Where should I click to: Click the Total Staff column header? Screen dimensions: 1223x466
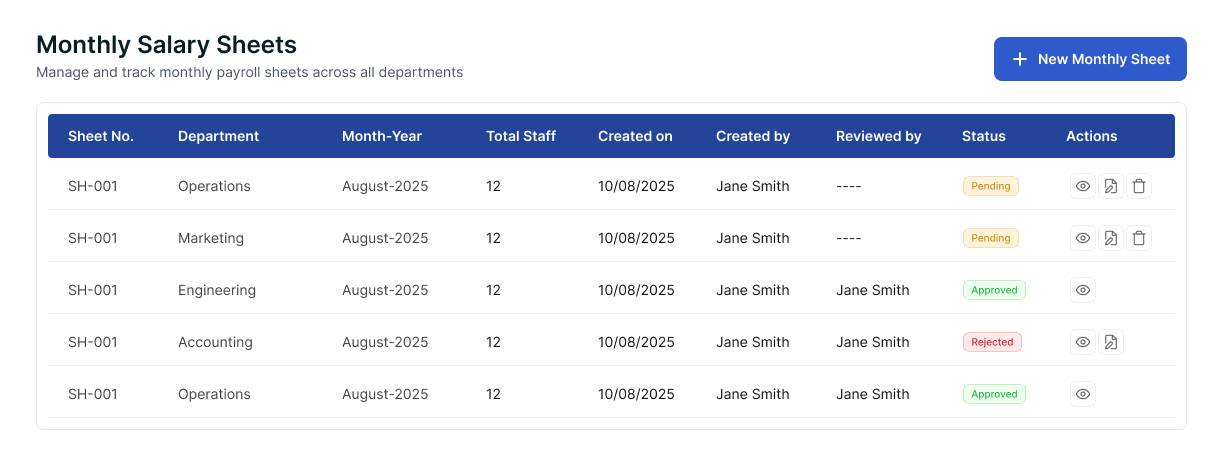520,136
